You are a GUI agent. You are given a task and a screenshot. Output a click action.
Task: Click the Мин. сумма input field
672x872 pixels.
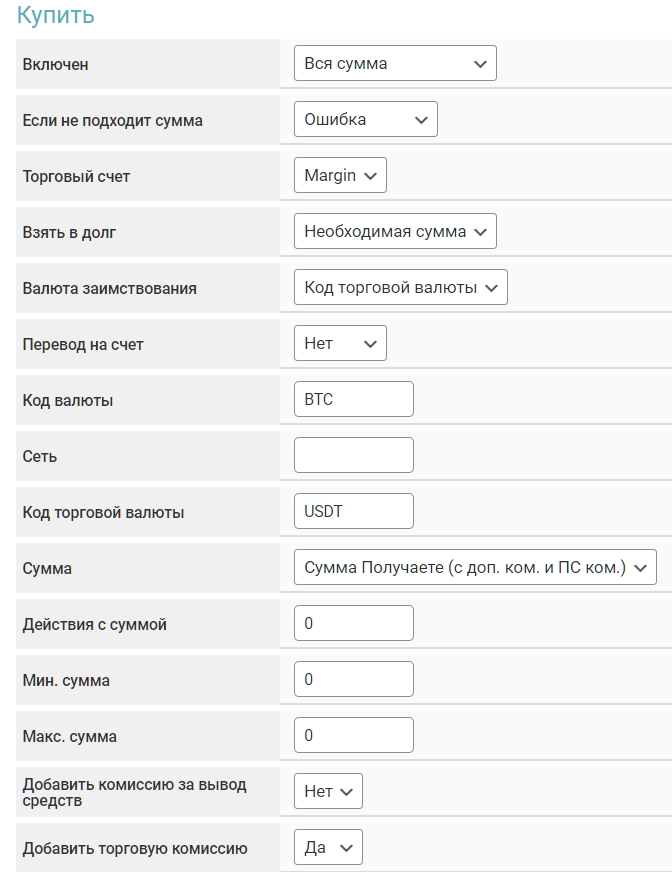click(353, 680)
